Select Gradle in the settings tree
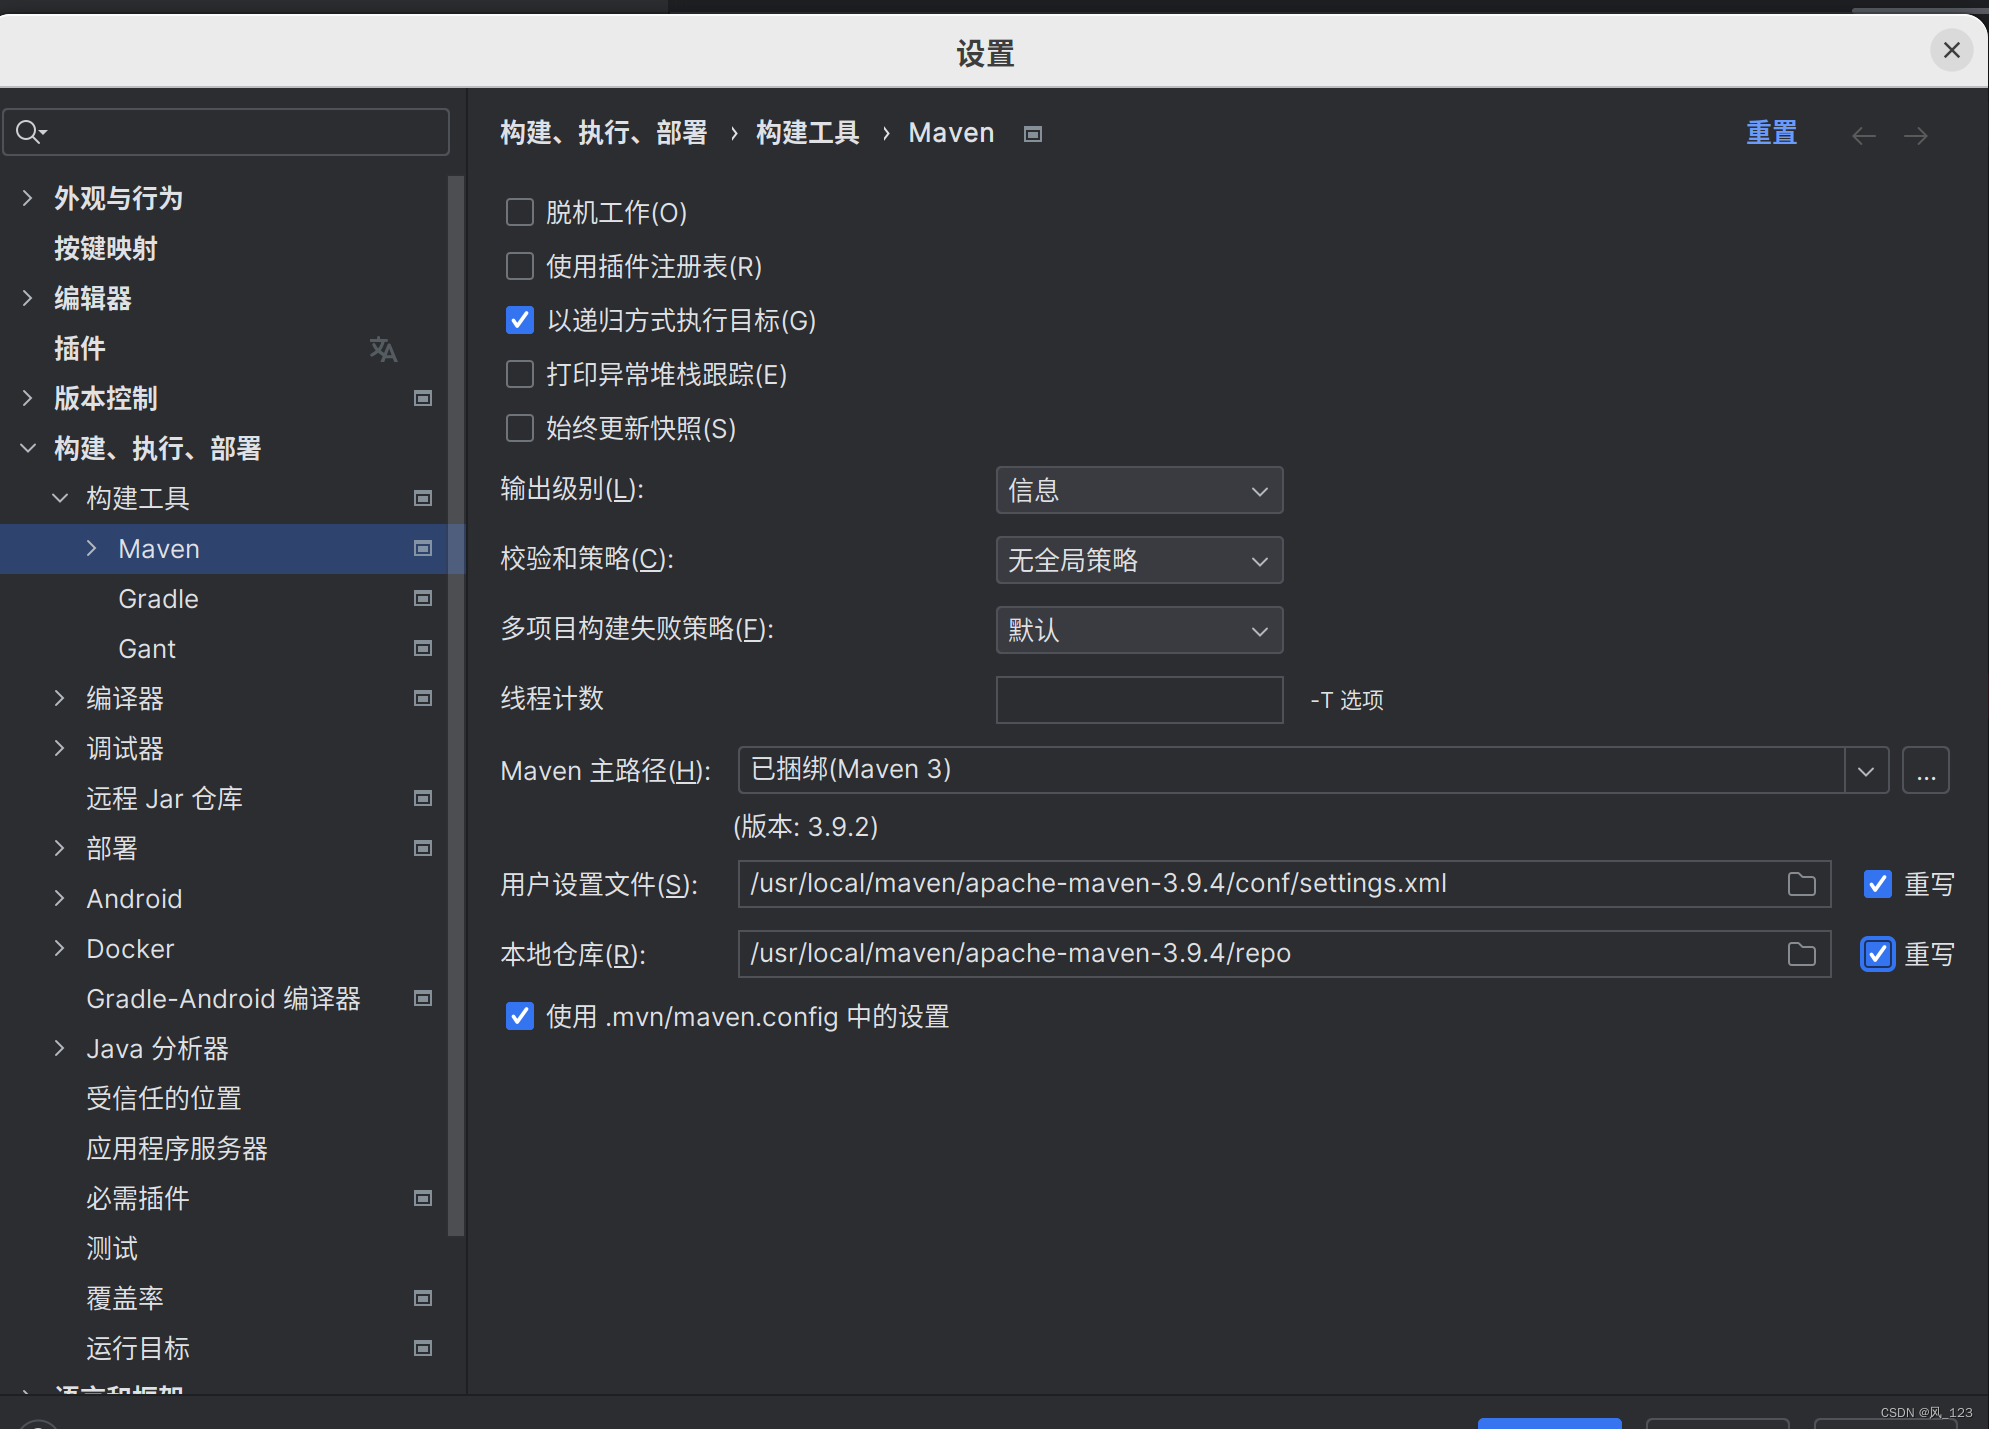Viewport: 1989px width, 1429px height. (x=158, y=598)
